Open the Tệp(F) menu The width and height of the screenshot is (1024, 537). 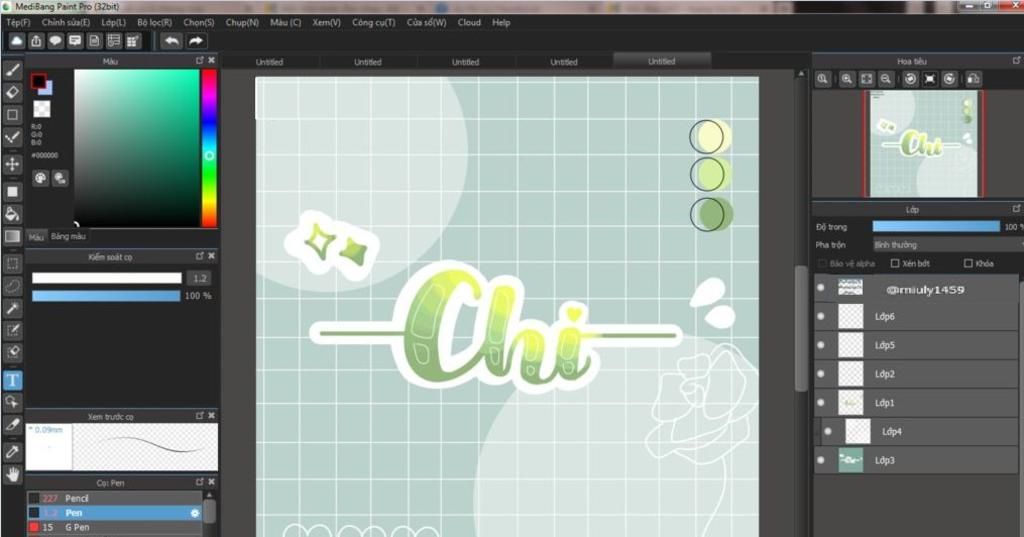pos(18,22)
